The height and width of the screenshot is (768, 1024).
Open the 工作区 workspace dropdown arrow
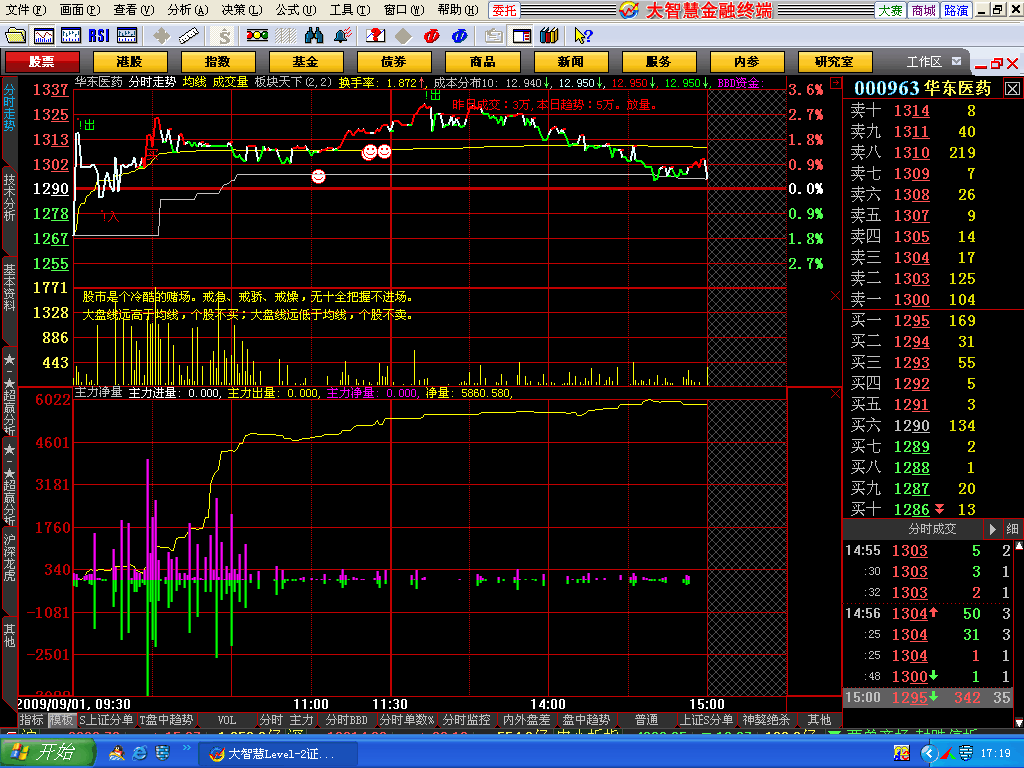pos(957,61)
